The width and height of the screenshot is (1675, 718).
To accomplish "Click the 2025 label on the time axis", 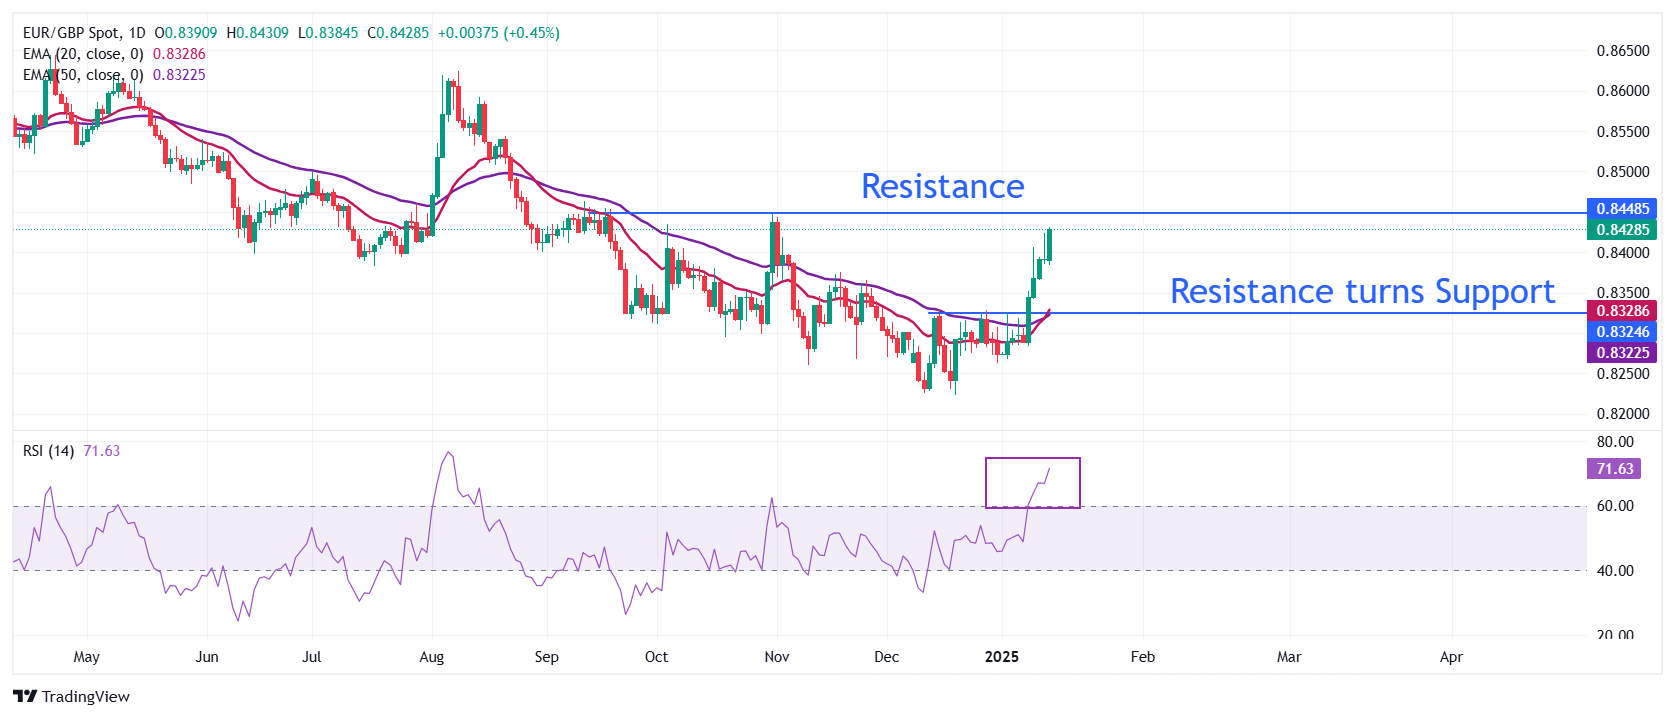I will [x=1001, y=657].
